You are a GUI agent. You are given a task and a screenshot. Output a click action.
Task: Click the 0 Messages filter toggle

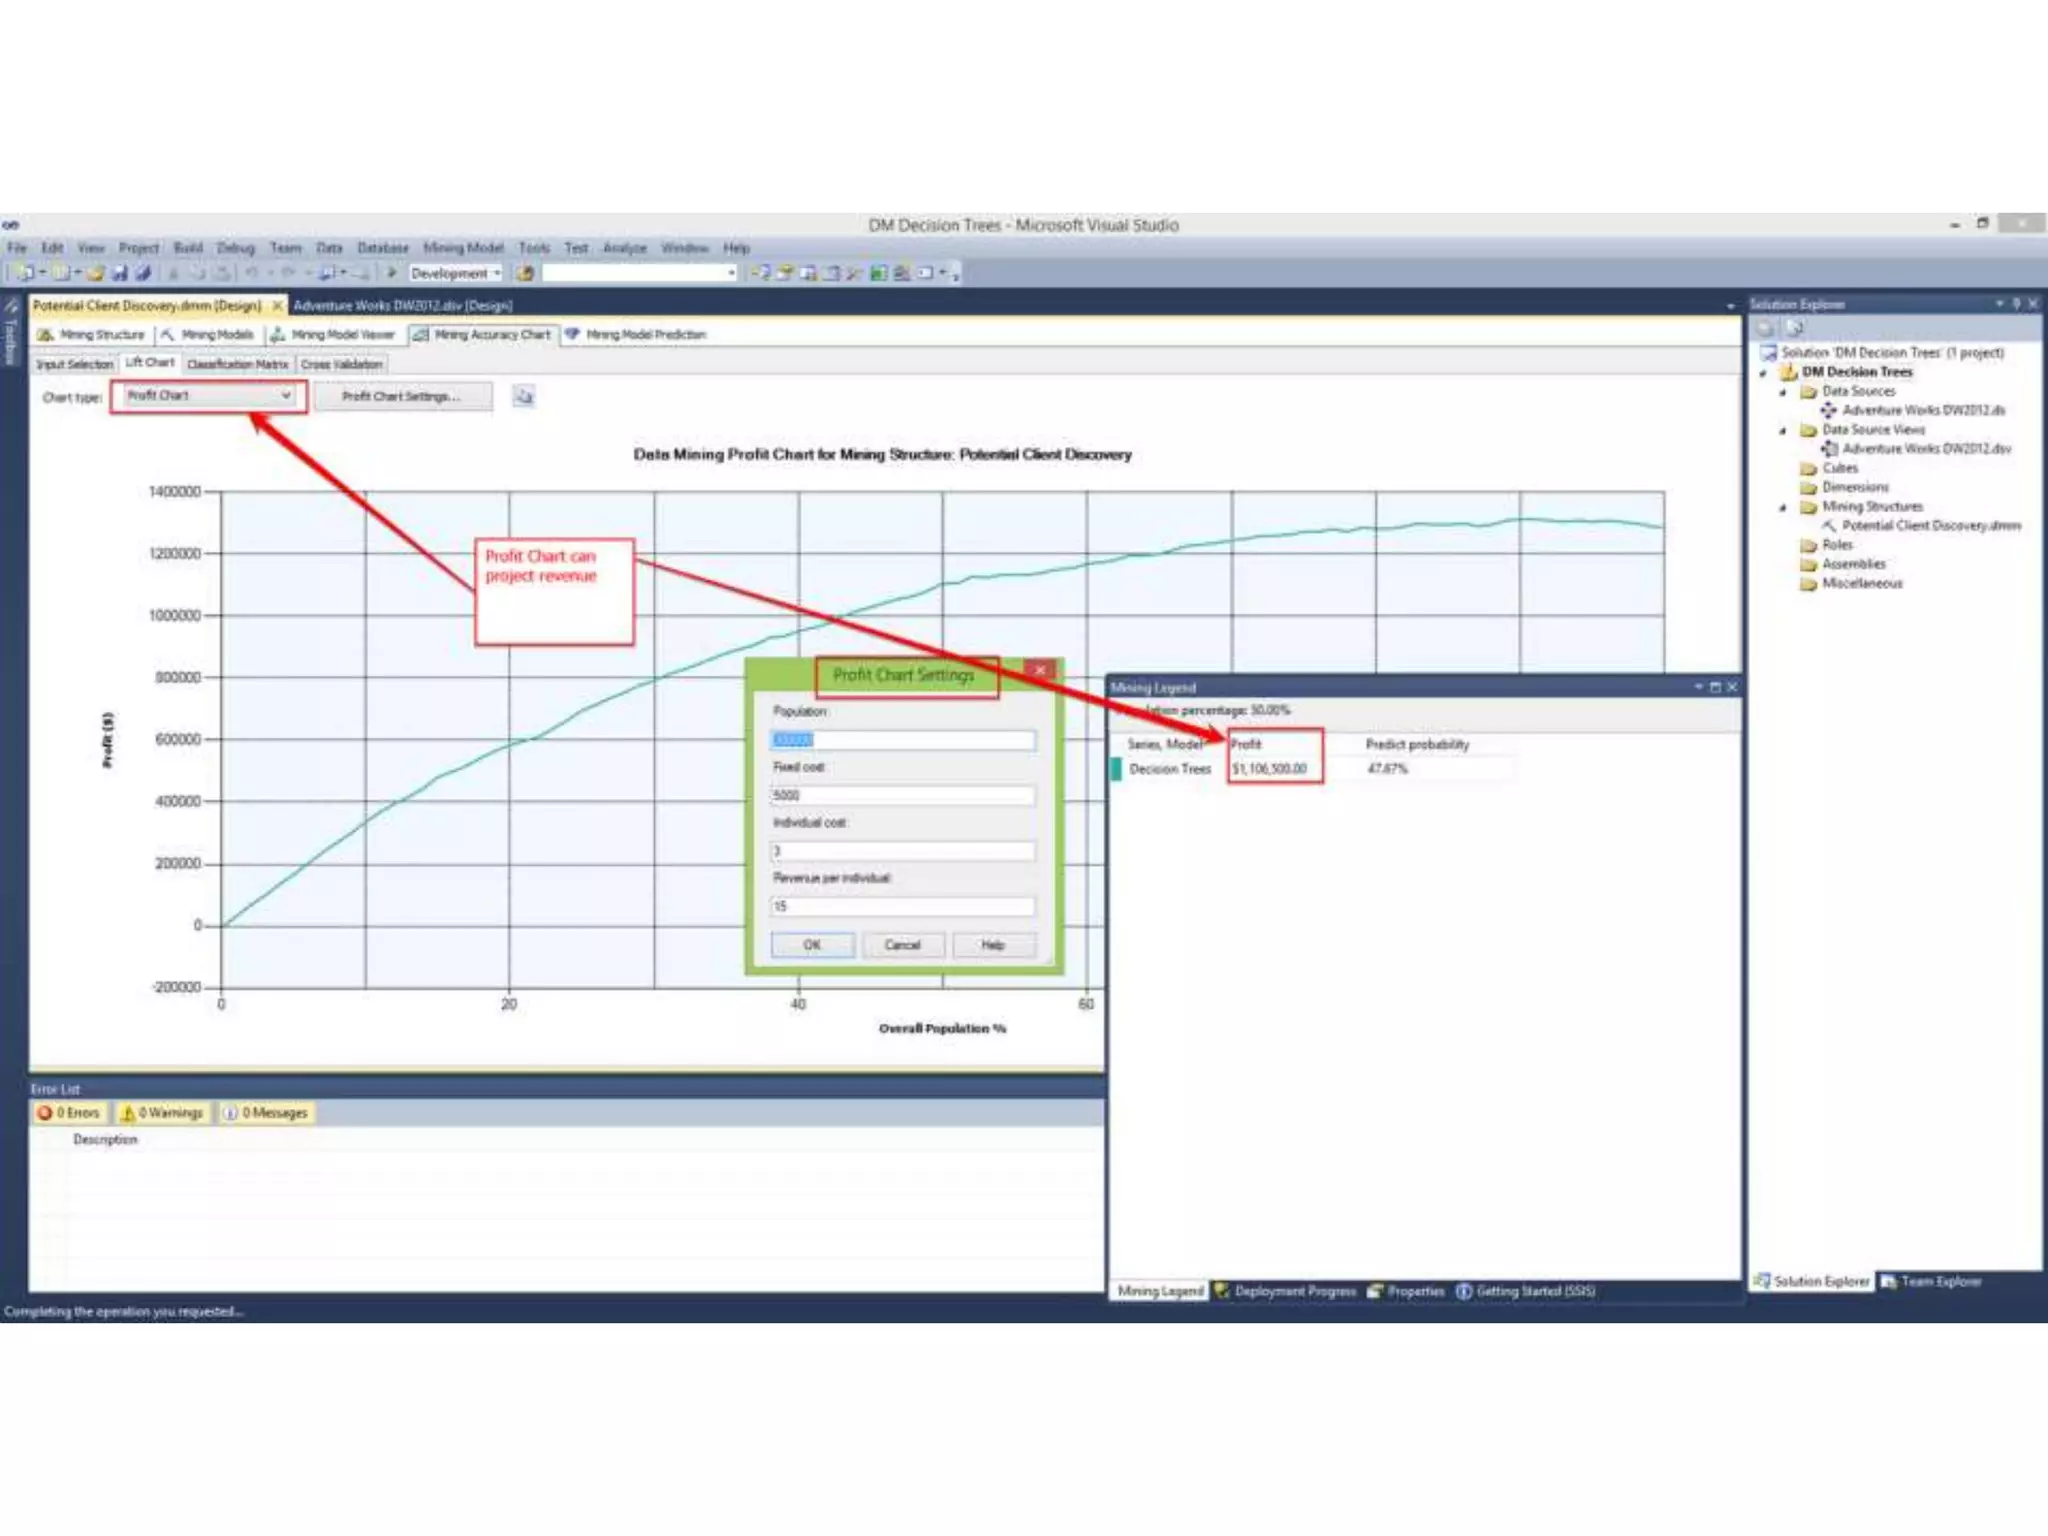click(x=266, y=1113)
